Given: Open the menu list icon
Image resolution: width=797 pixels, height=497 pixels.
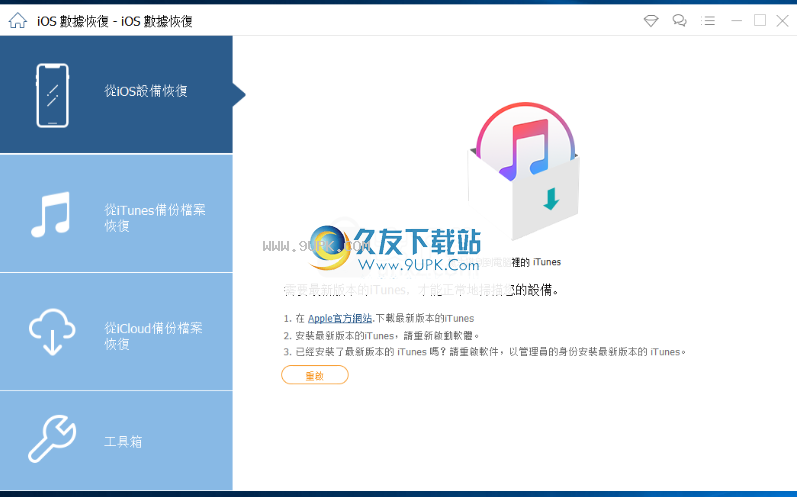Looking at the screenshot, I should point(708,20).
